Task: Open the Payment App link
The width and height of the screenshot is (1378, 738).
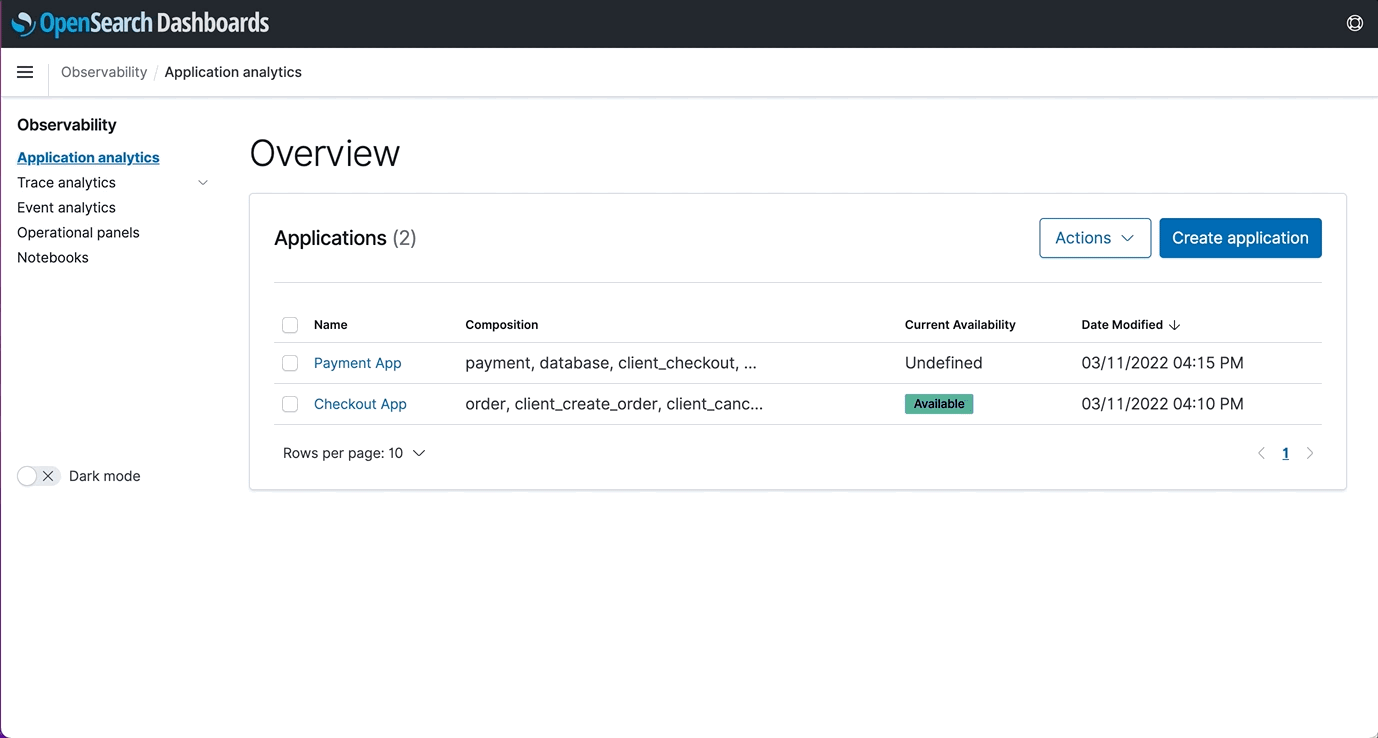Action: 357,363
